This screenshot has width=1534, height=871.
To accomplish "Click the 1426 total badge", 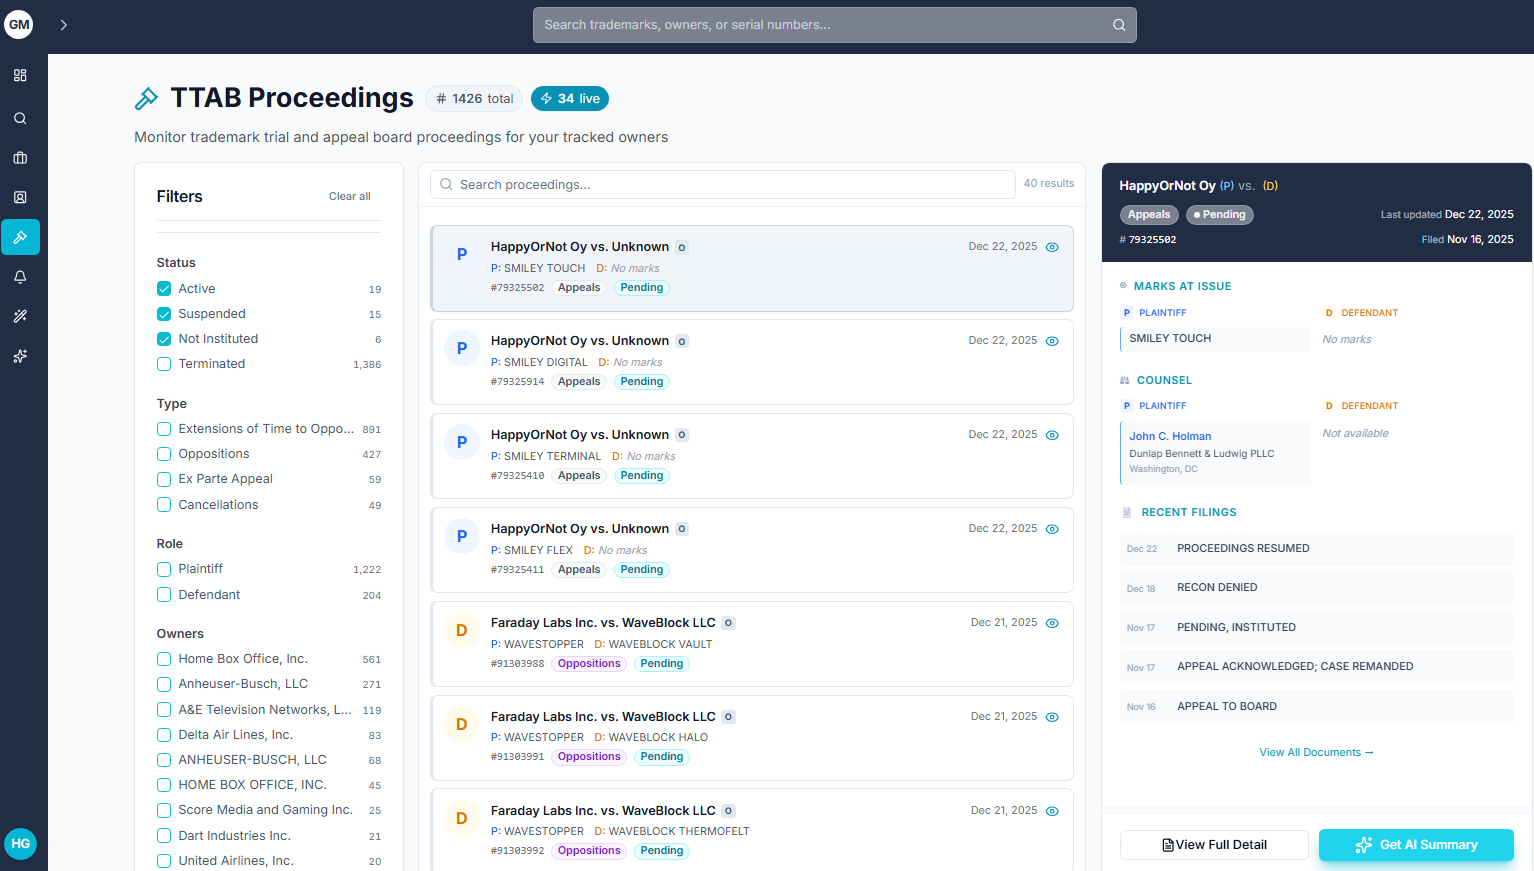I will coord(475,98).
